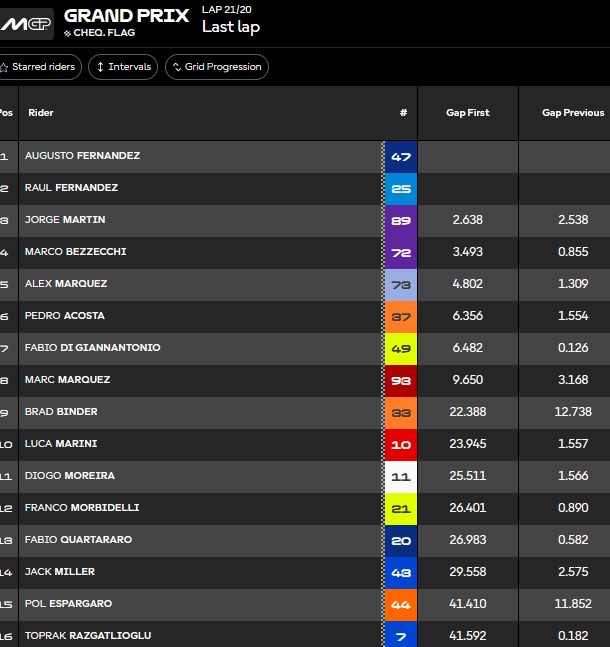Click number badge 43

tap(401, 573)
